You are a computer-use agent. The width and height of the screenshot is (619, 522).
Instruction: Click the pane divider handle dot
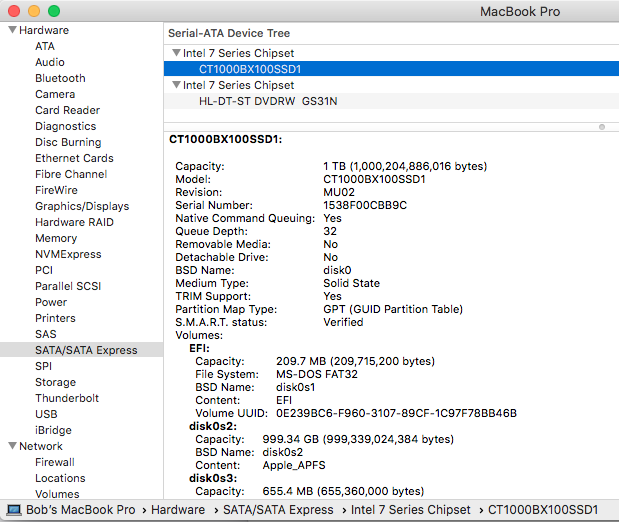coord(602,127)
